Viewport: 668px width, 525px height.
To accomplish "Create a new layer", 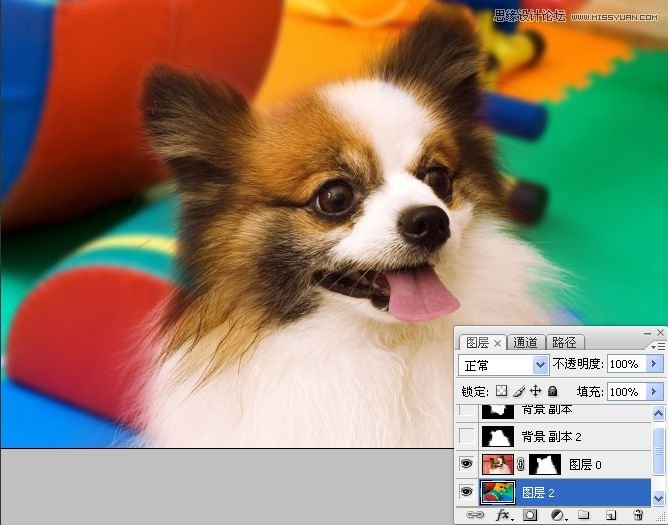I will tap(611, 515).
